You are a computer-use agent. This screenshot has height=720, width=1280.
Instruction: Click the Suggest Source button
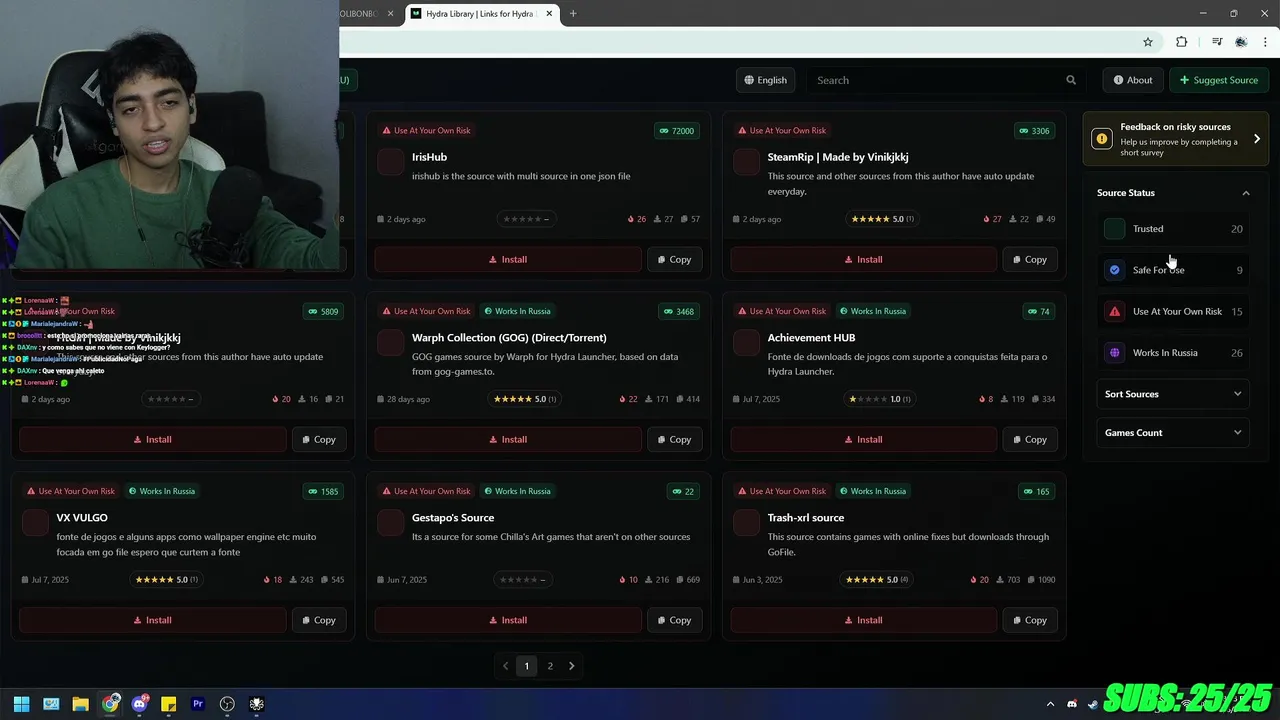pos(1219,80)
